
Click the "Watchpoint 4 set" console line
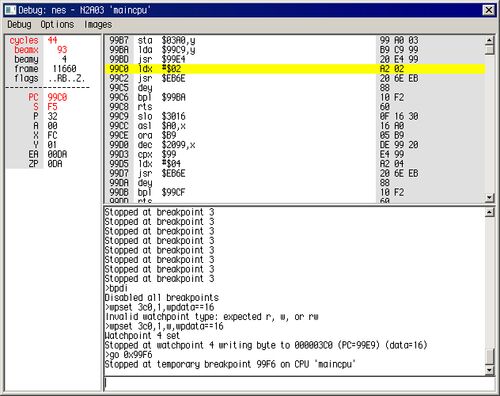pyautogui.click(x=142, y=336)
